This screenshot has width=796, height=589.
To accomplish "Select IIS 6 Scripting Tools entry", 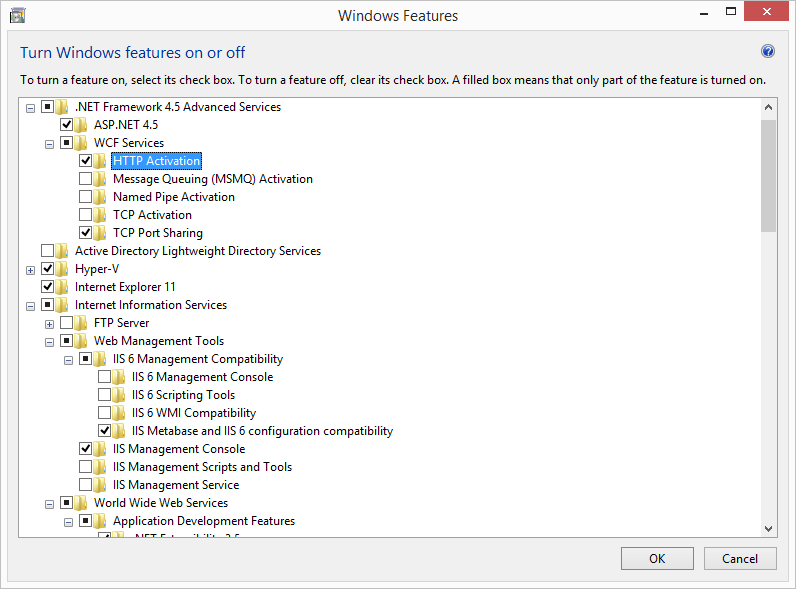I will [x=183, y=395].
